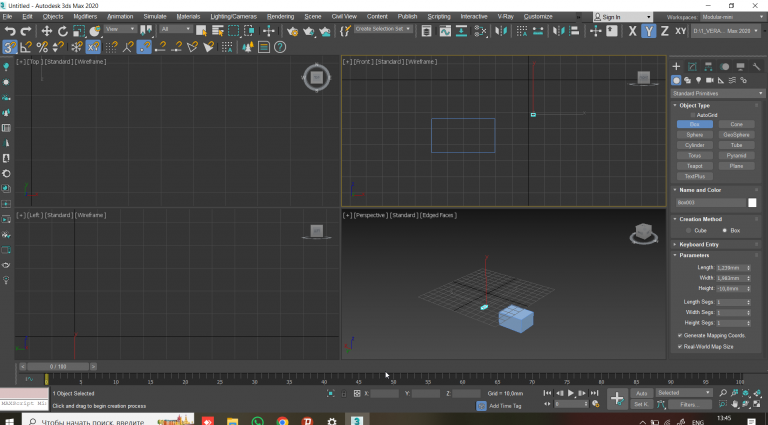
Task: Open the Modify panel tab
Action: 692,67
